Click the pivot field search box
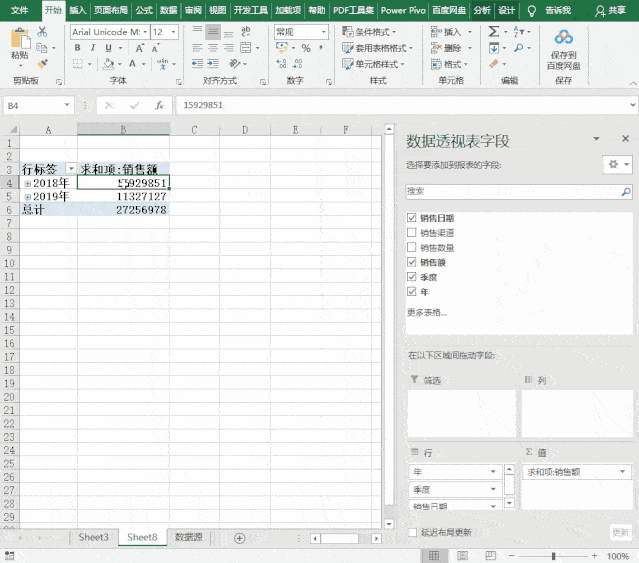The height and width of the screenshot is (563, 639). click(512, 191)
